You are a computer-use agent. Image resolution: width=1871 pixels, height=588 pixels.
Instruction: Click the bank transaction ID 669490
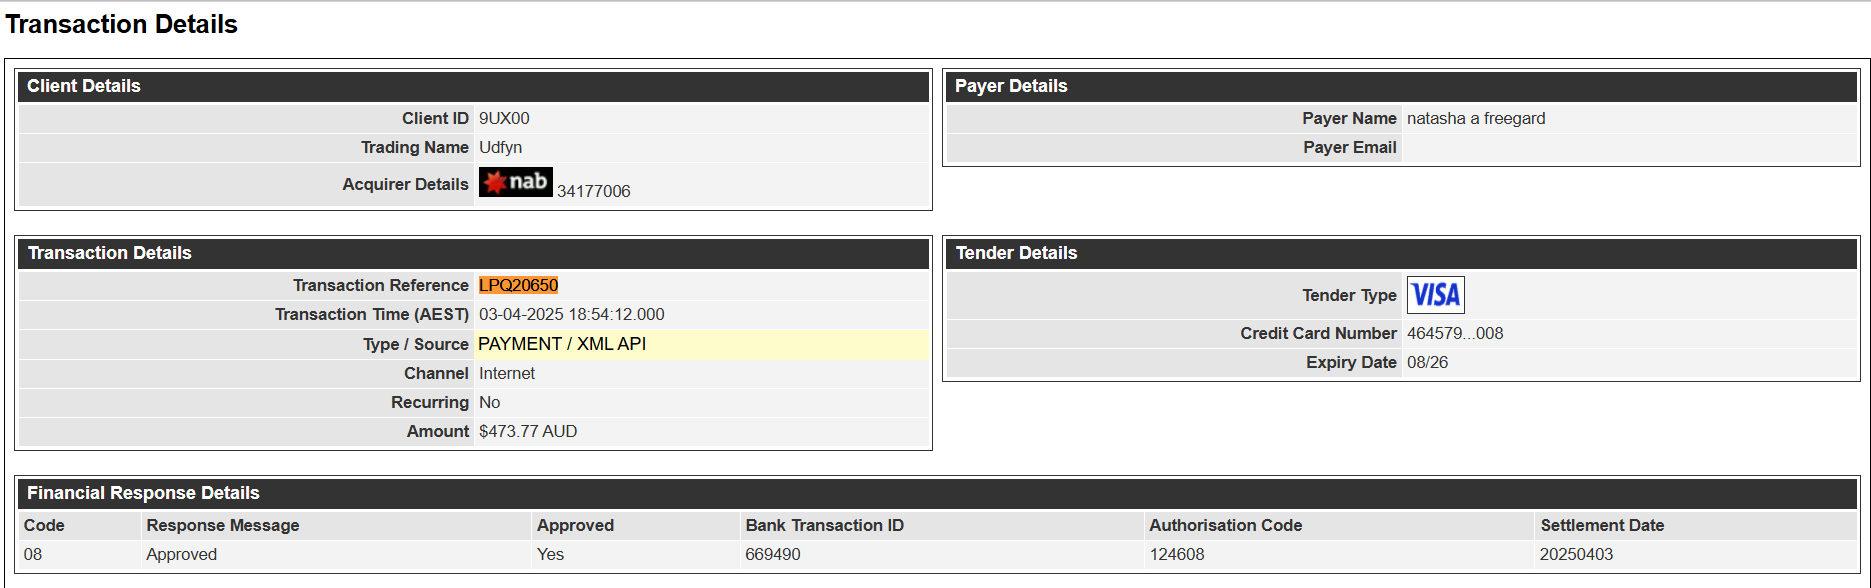click(x=773, y=554)
